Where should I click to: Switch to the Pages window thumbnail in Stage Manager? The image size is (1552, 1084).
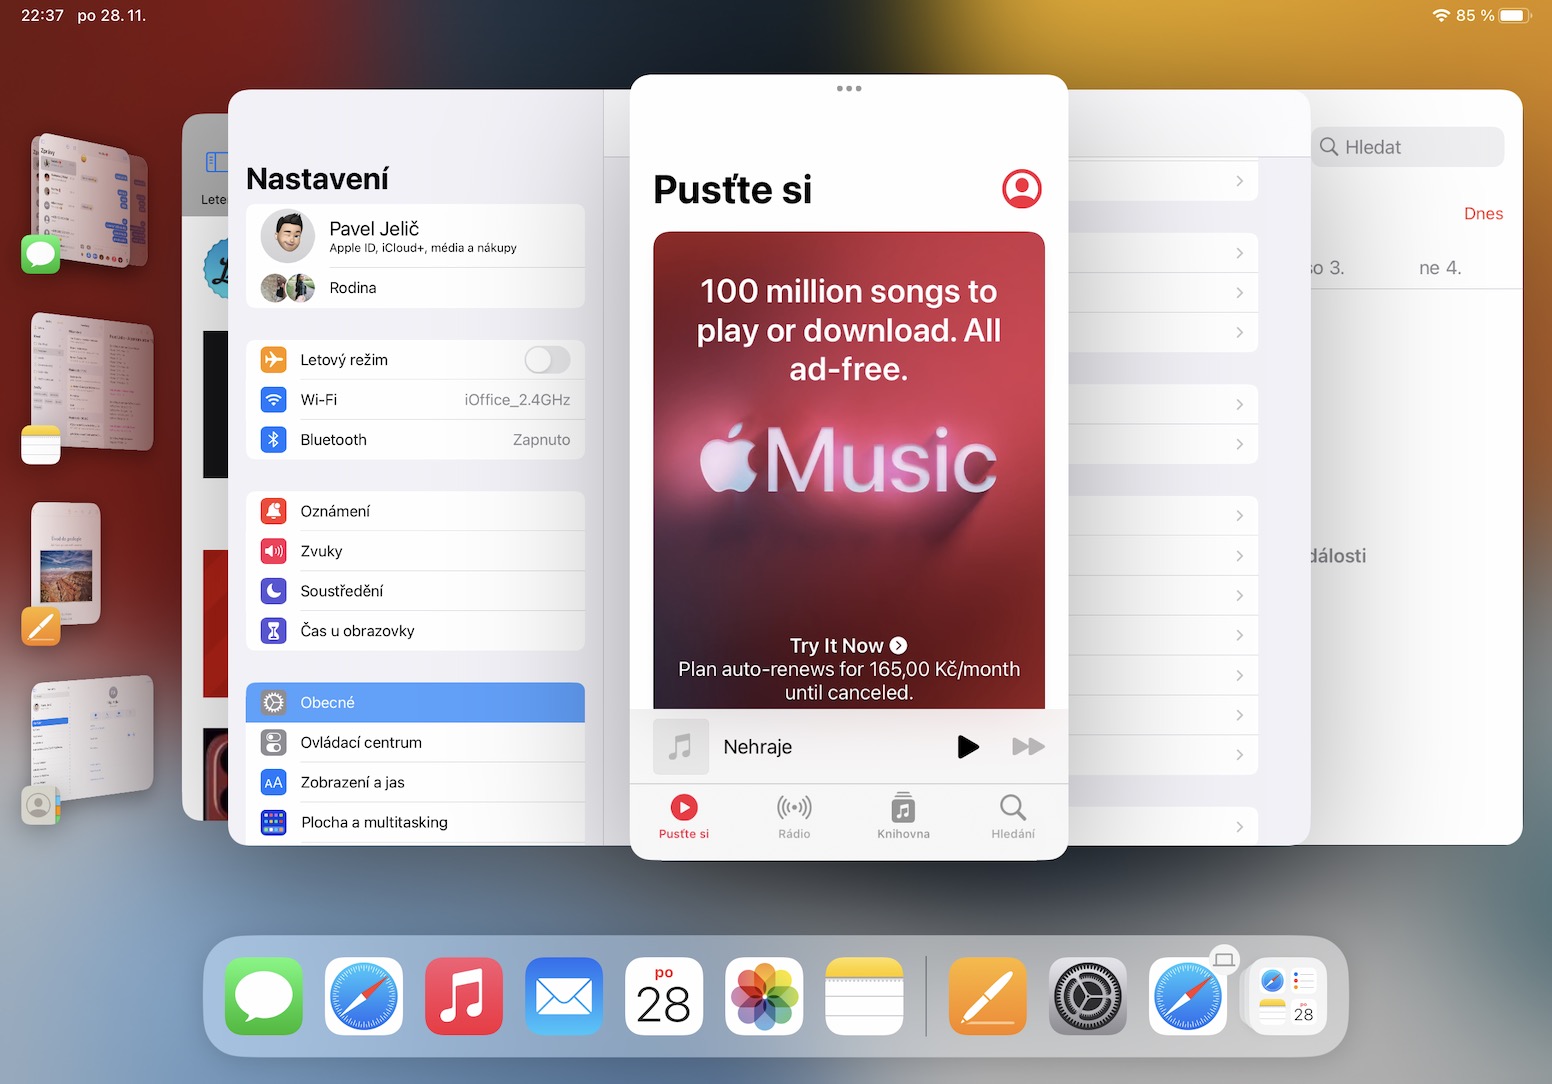66,565
